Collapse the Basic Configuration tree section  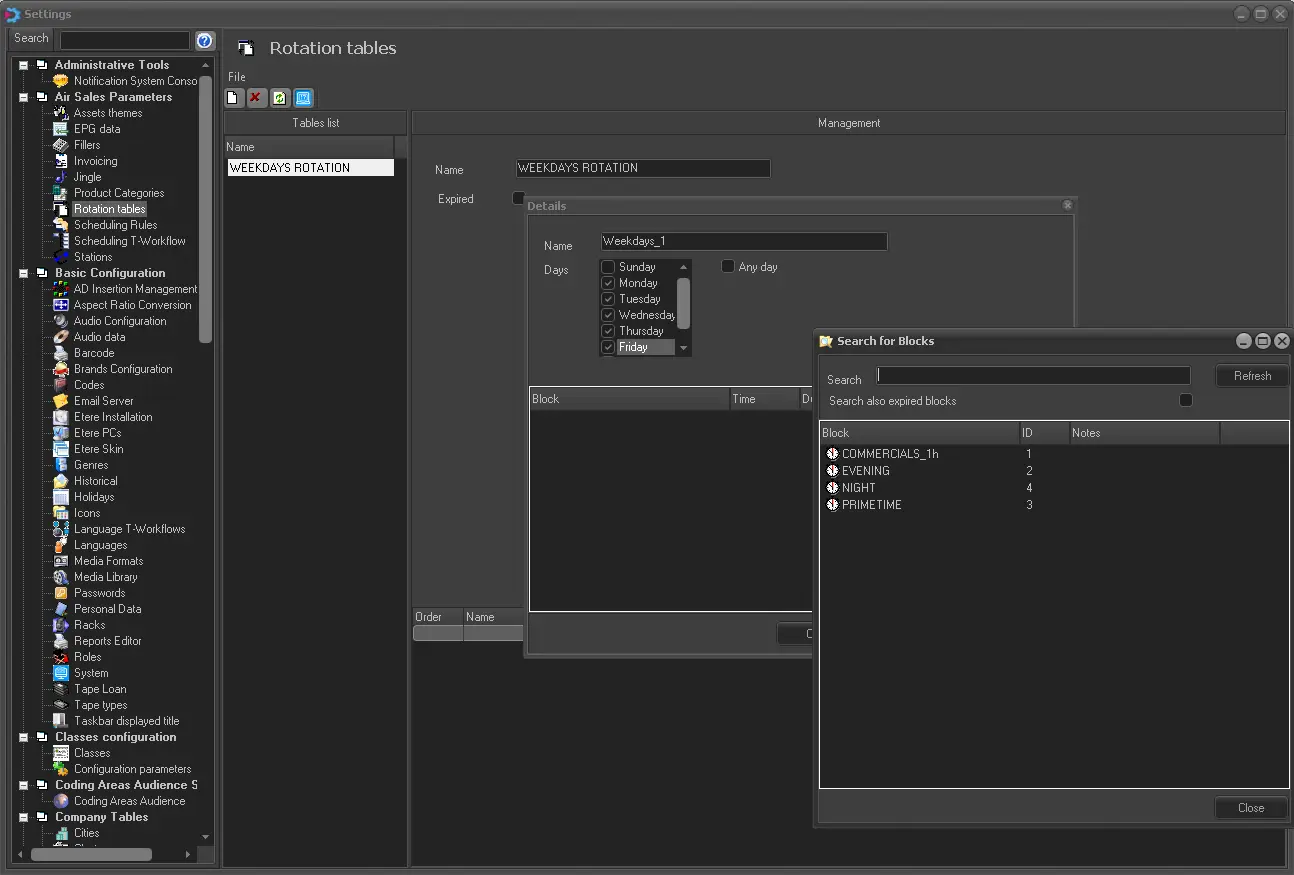23,273
